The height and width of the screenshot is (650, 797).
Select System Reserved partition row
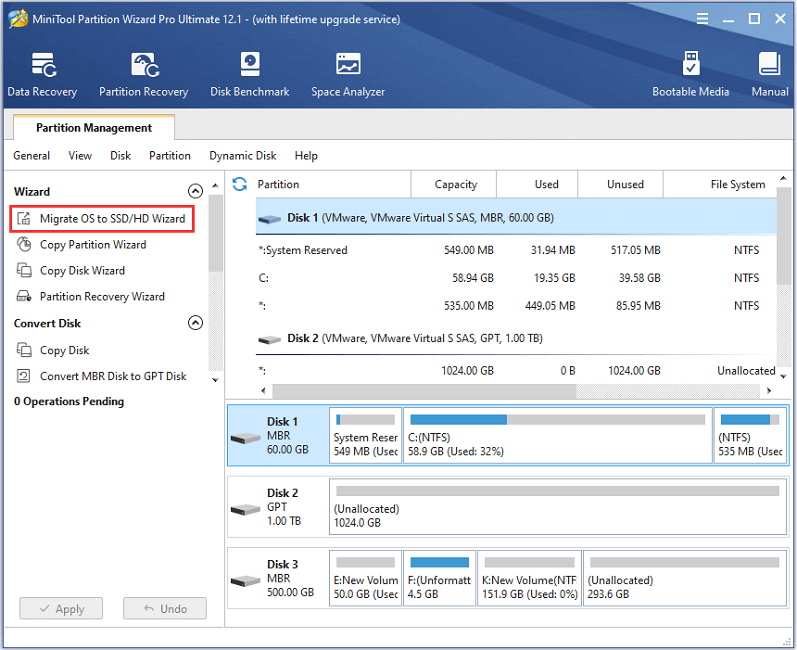(516, 250)
